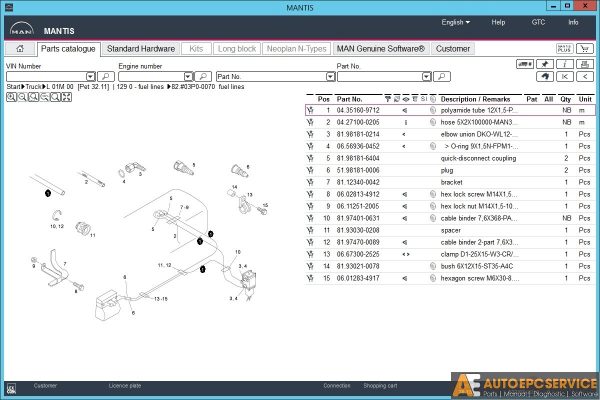This screenshot has height=400, width=600.
Task: Open the Help menu
Action: tap(498, 22)
